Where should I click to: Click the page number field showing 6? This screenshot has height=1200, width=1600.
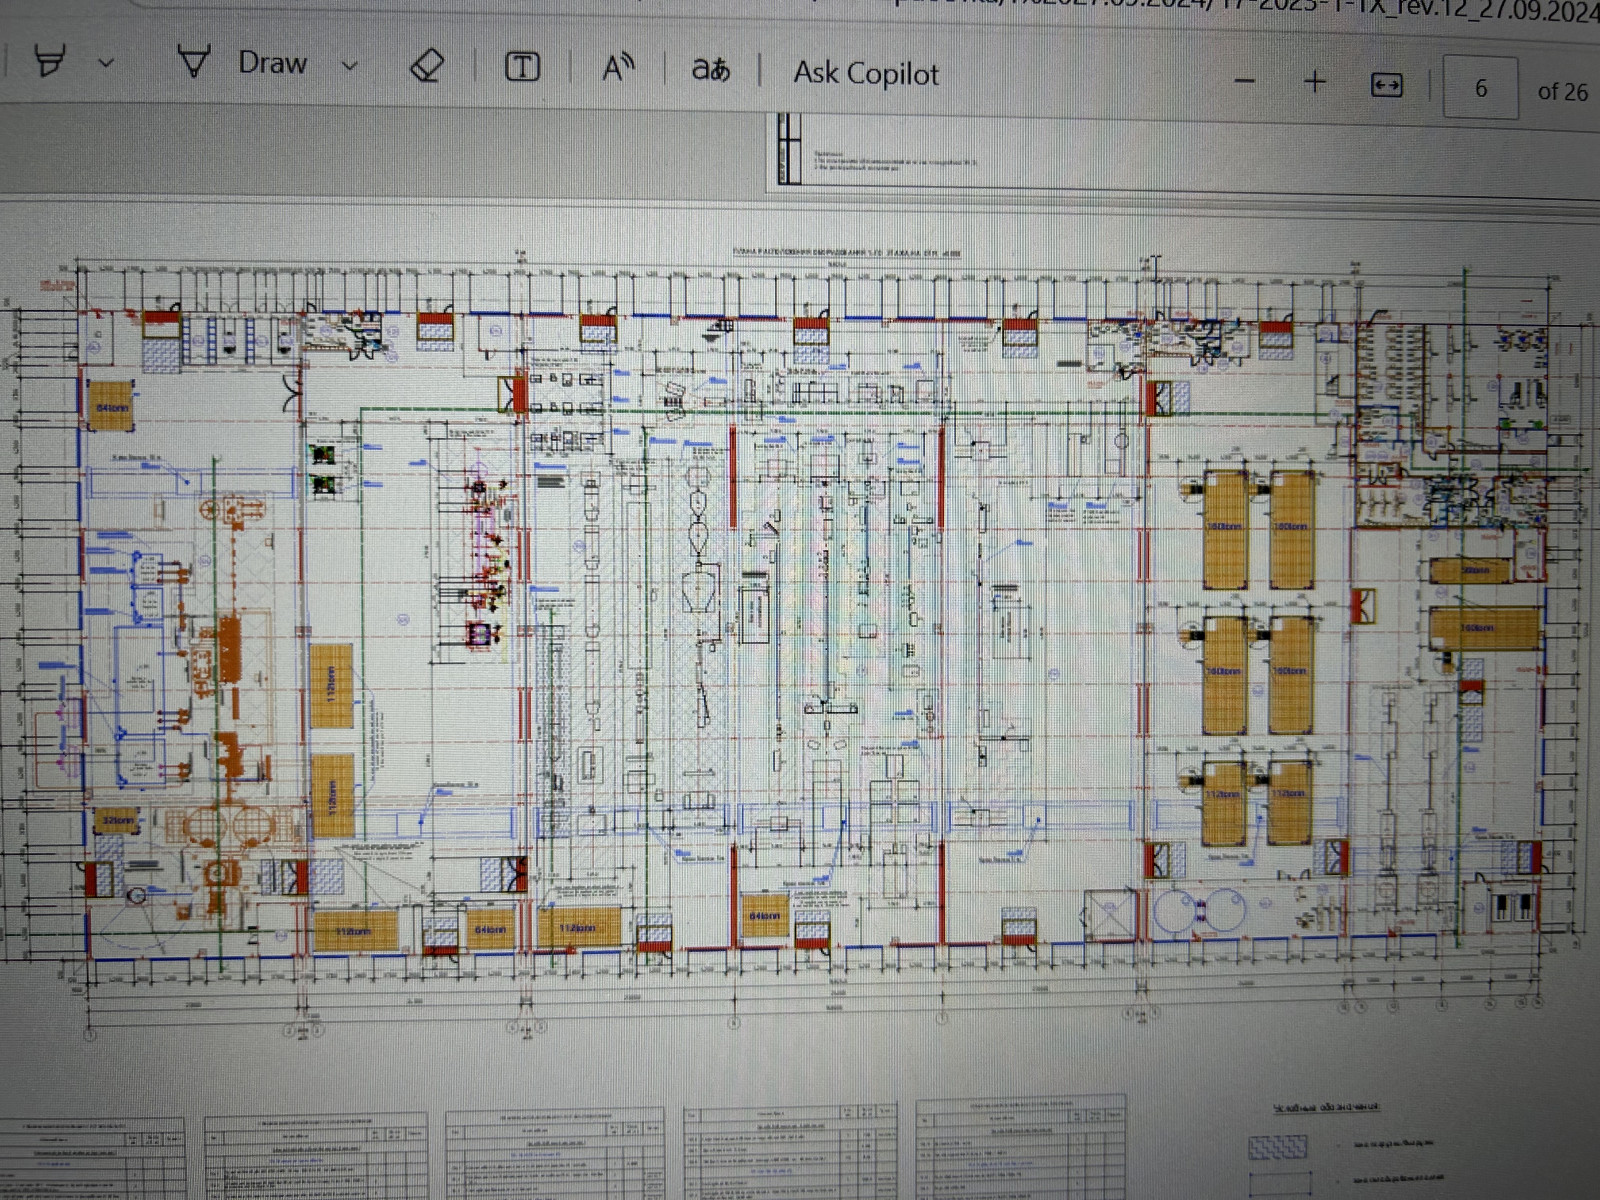(1481, 89)
